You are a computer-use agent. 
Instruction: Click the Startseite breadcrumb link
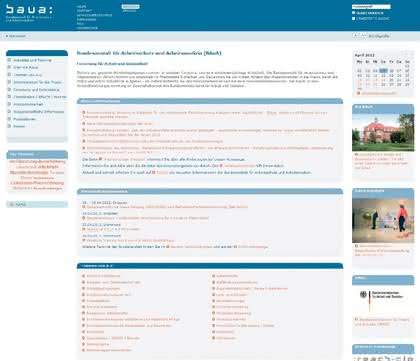(x=16, y=36)
